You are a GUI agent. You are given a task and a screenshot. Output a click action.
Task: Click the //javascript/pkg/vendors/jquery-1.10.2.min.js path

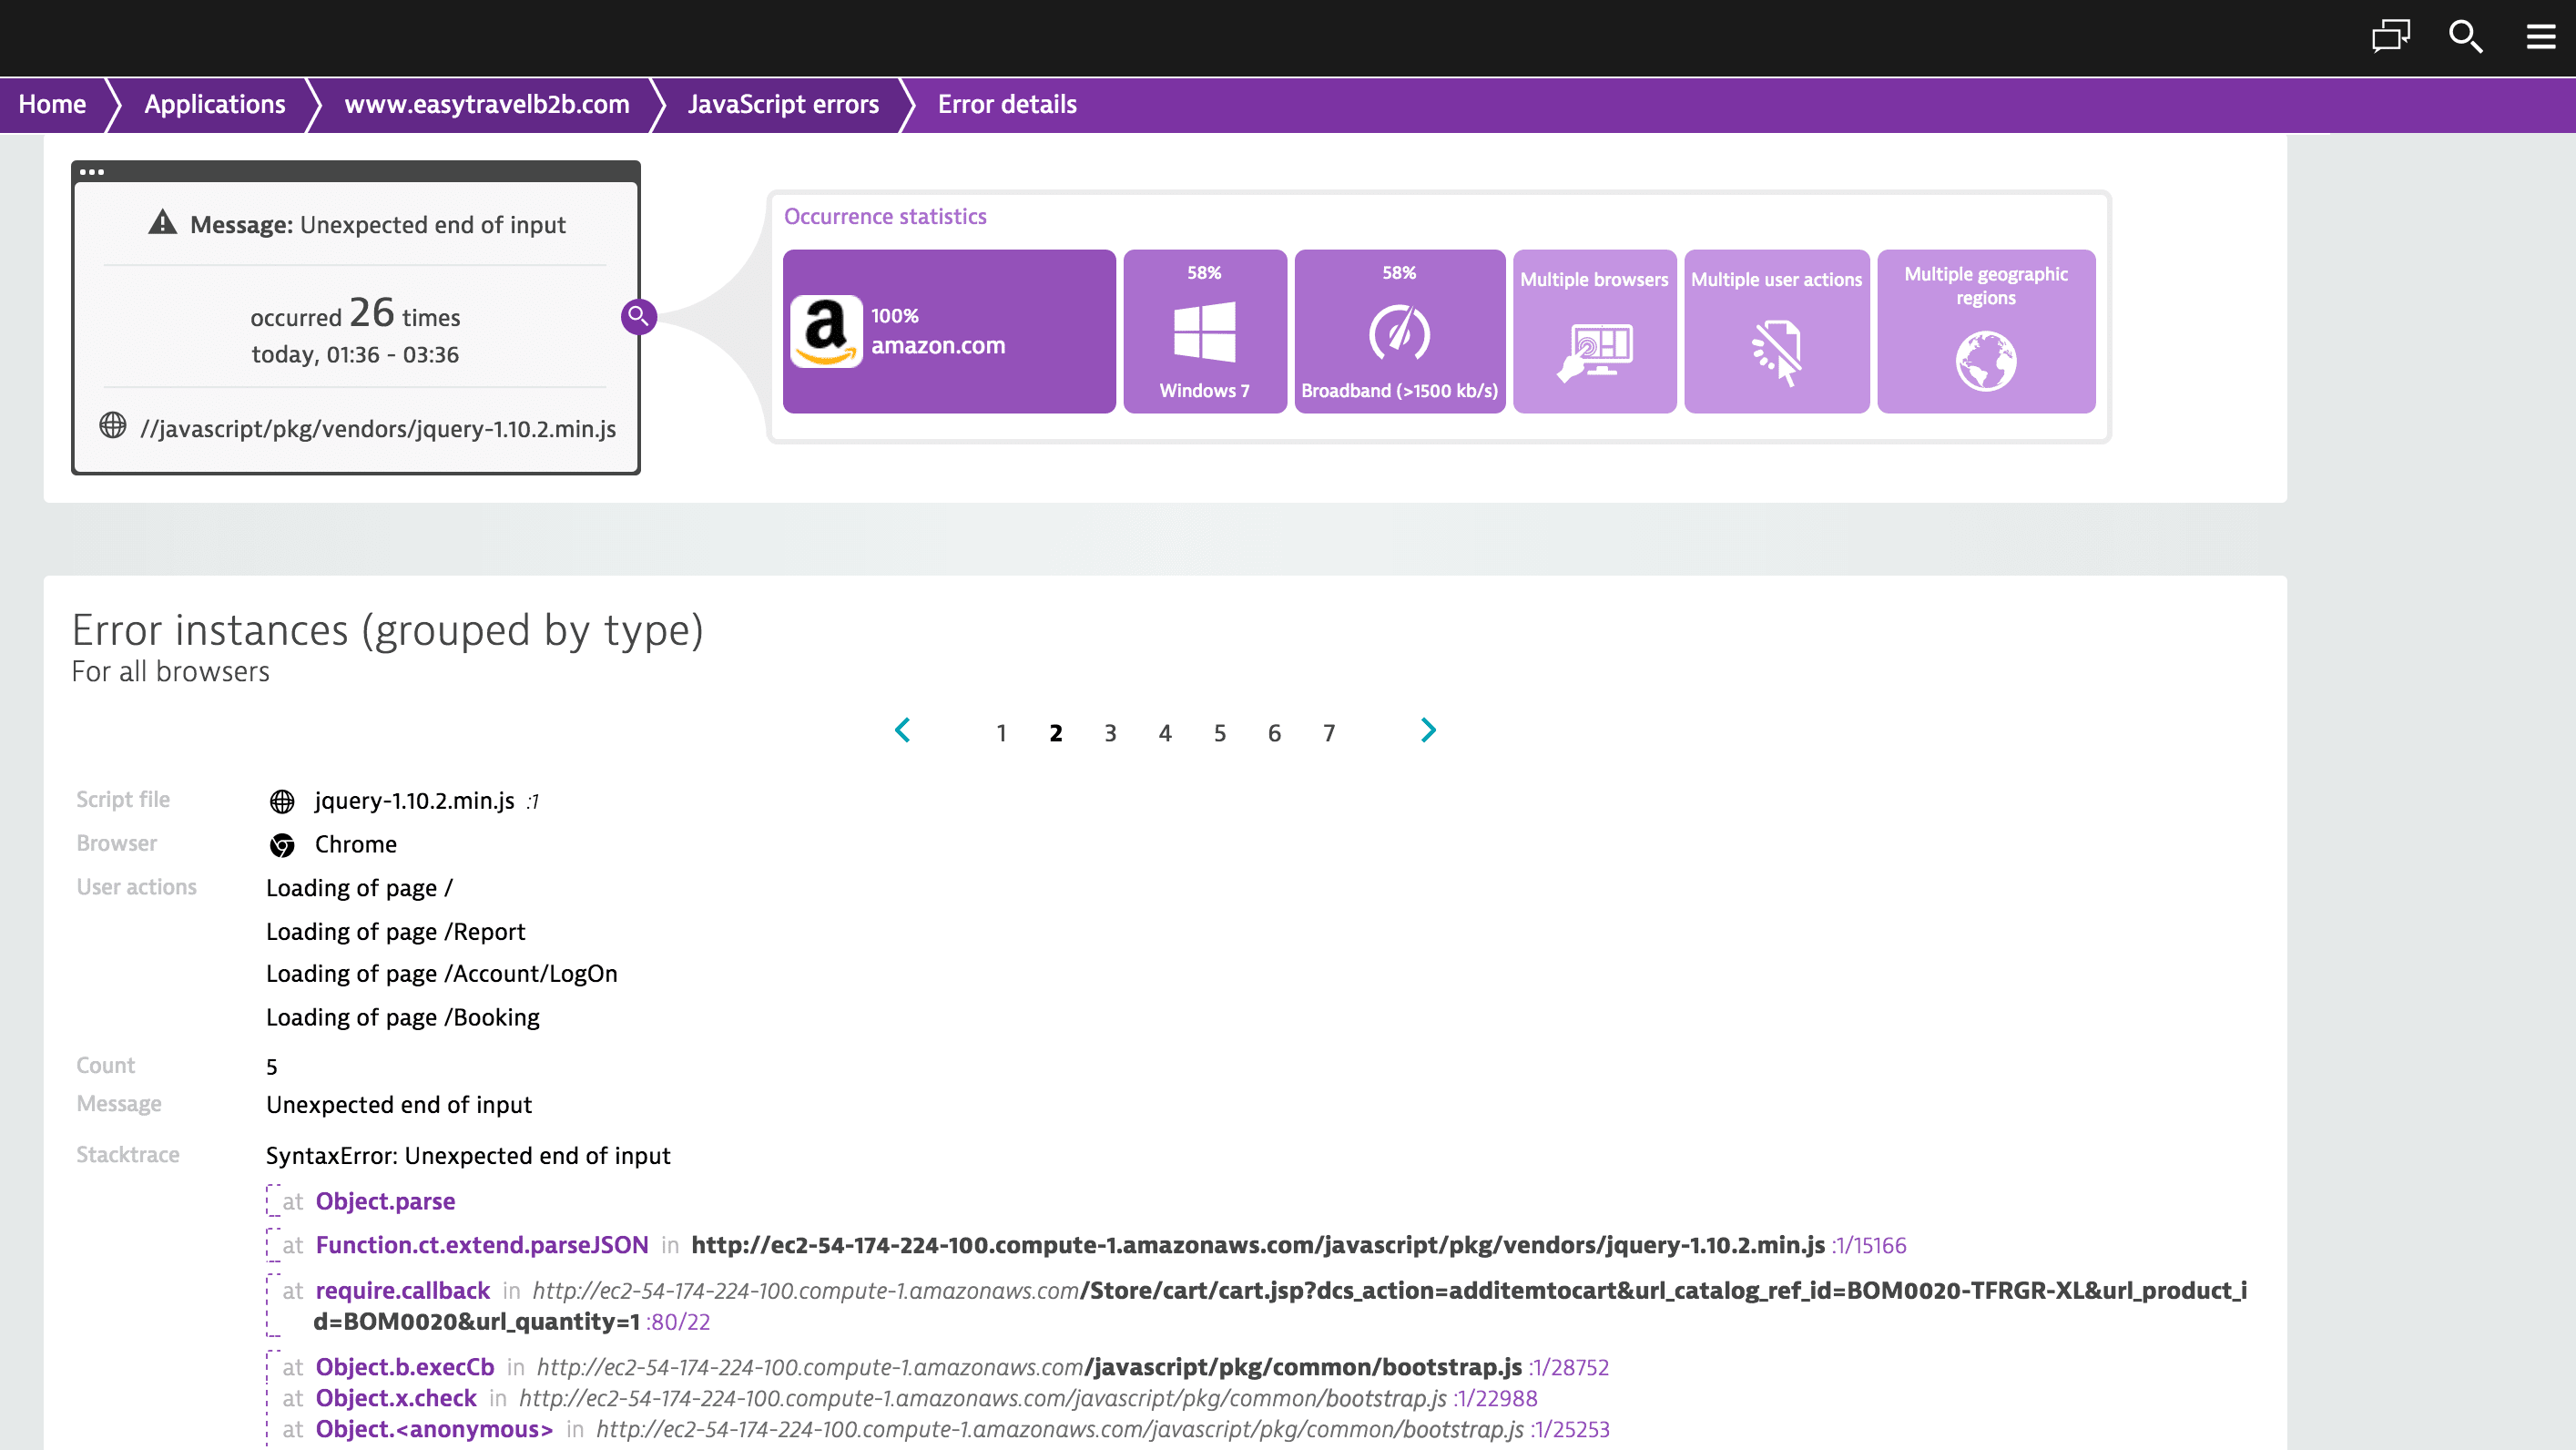pyautogui.click(x=378, y=428)
